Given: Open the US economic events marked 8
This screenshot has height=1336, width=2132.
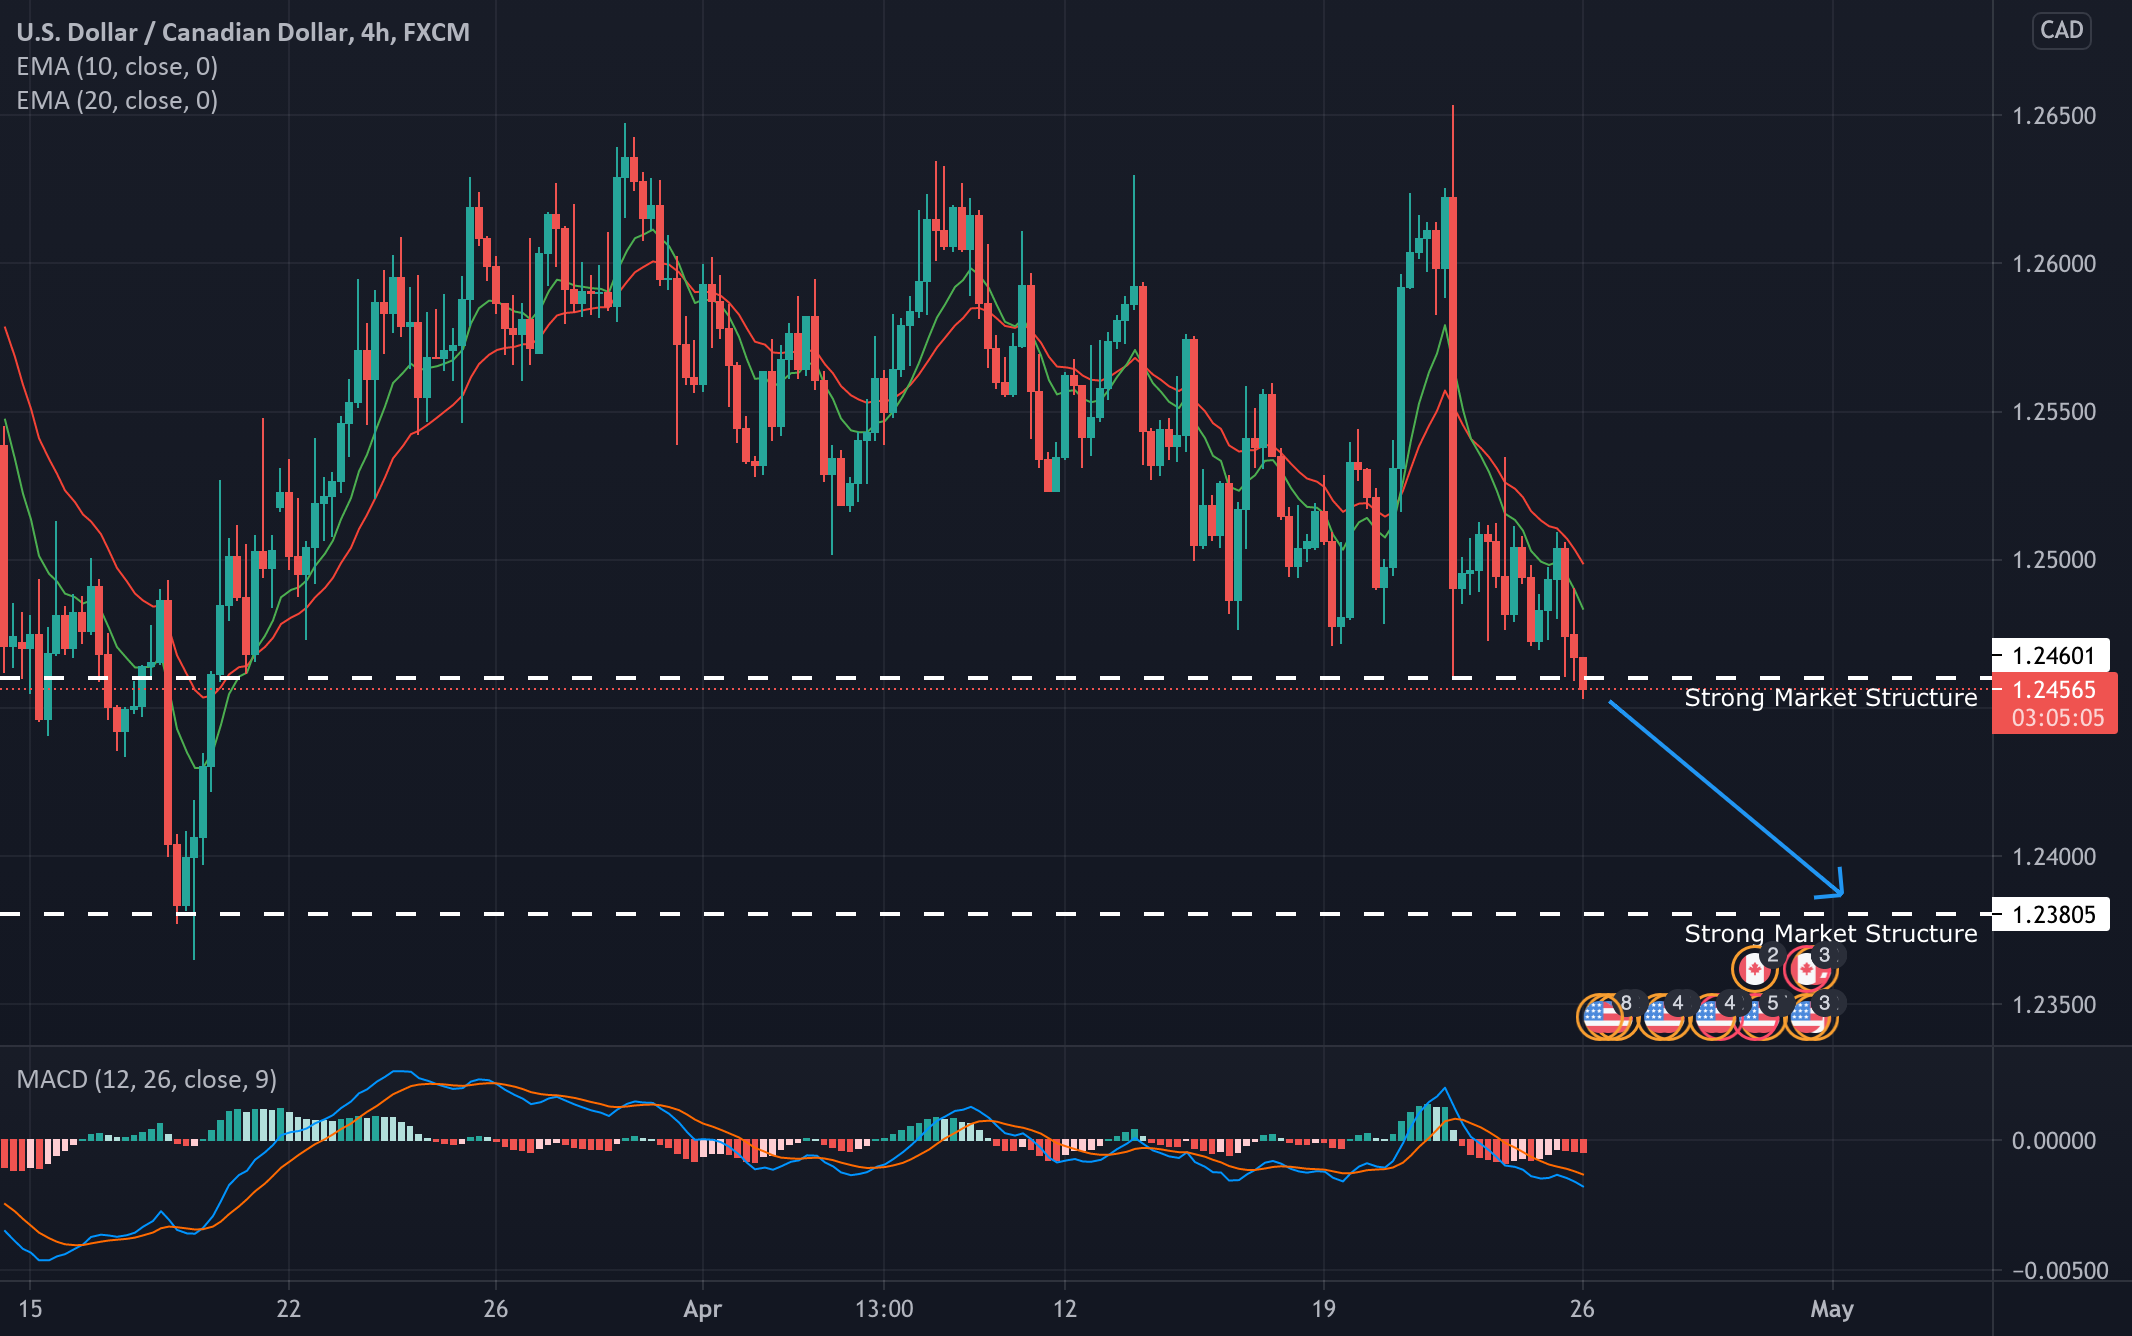Looking at the screenshot, I should tap(1603, 1017).
